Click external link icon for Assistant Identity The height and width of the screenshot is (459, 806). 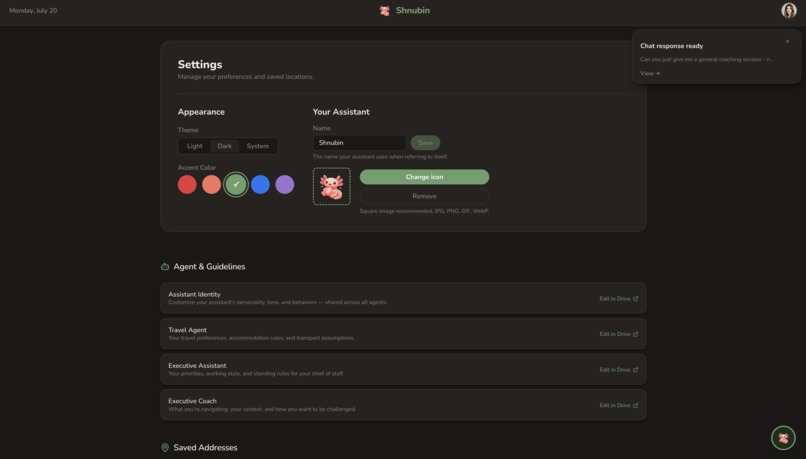(635, 299)
